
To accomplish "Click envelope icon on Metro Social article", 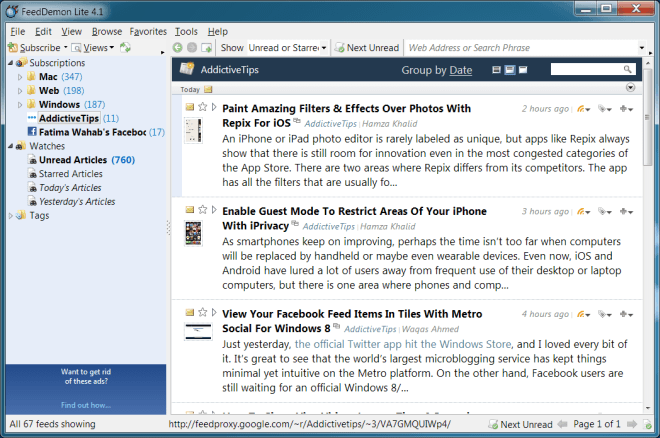I will point(189,314).
